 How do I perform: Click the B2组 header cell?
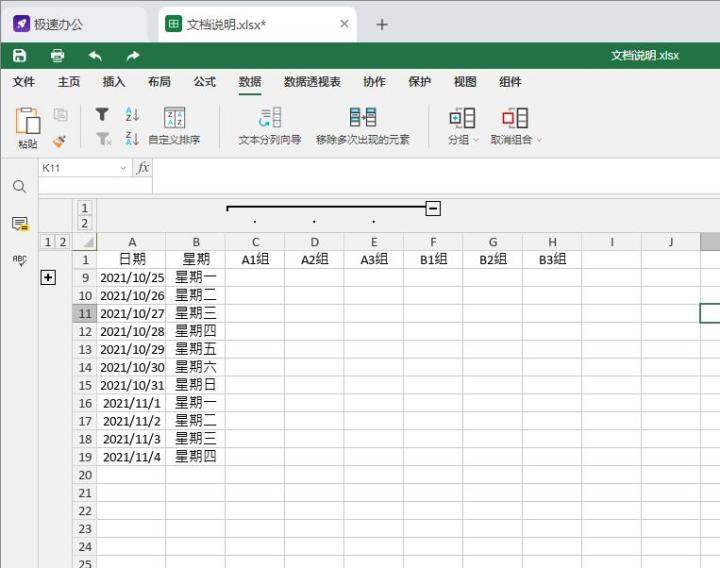pyautogui.click(x=493, y=260)
